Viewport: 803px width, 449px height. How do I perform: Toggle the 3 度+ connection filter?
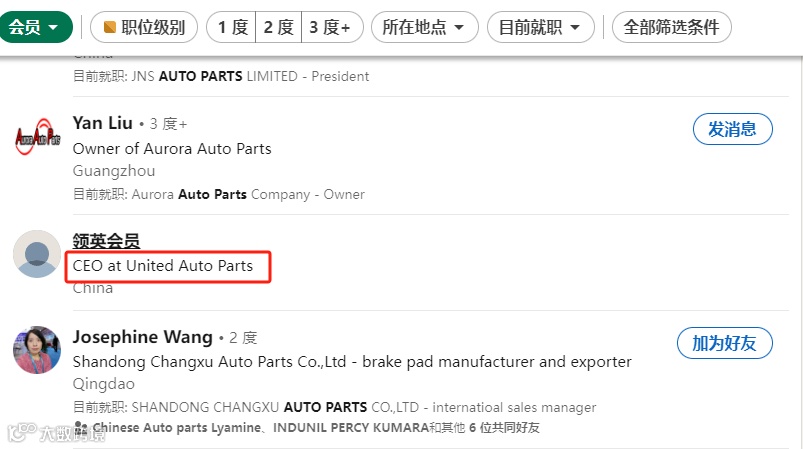pos(330,27)
